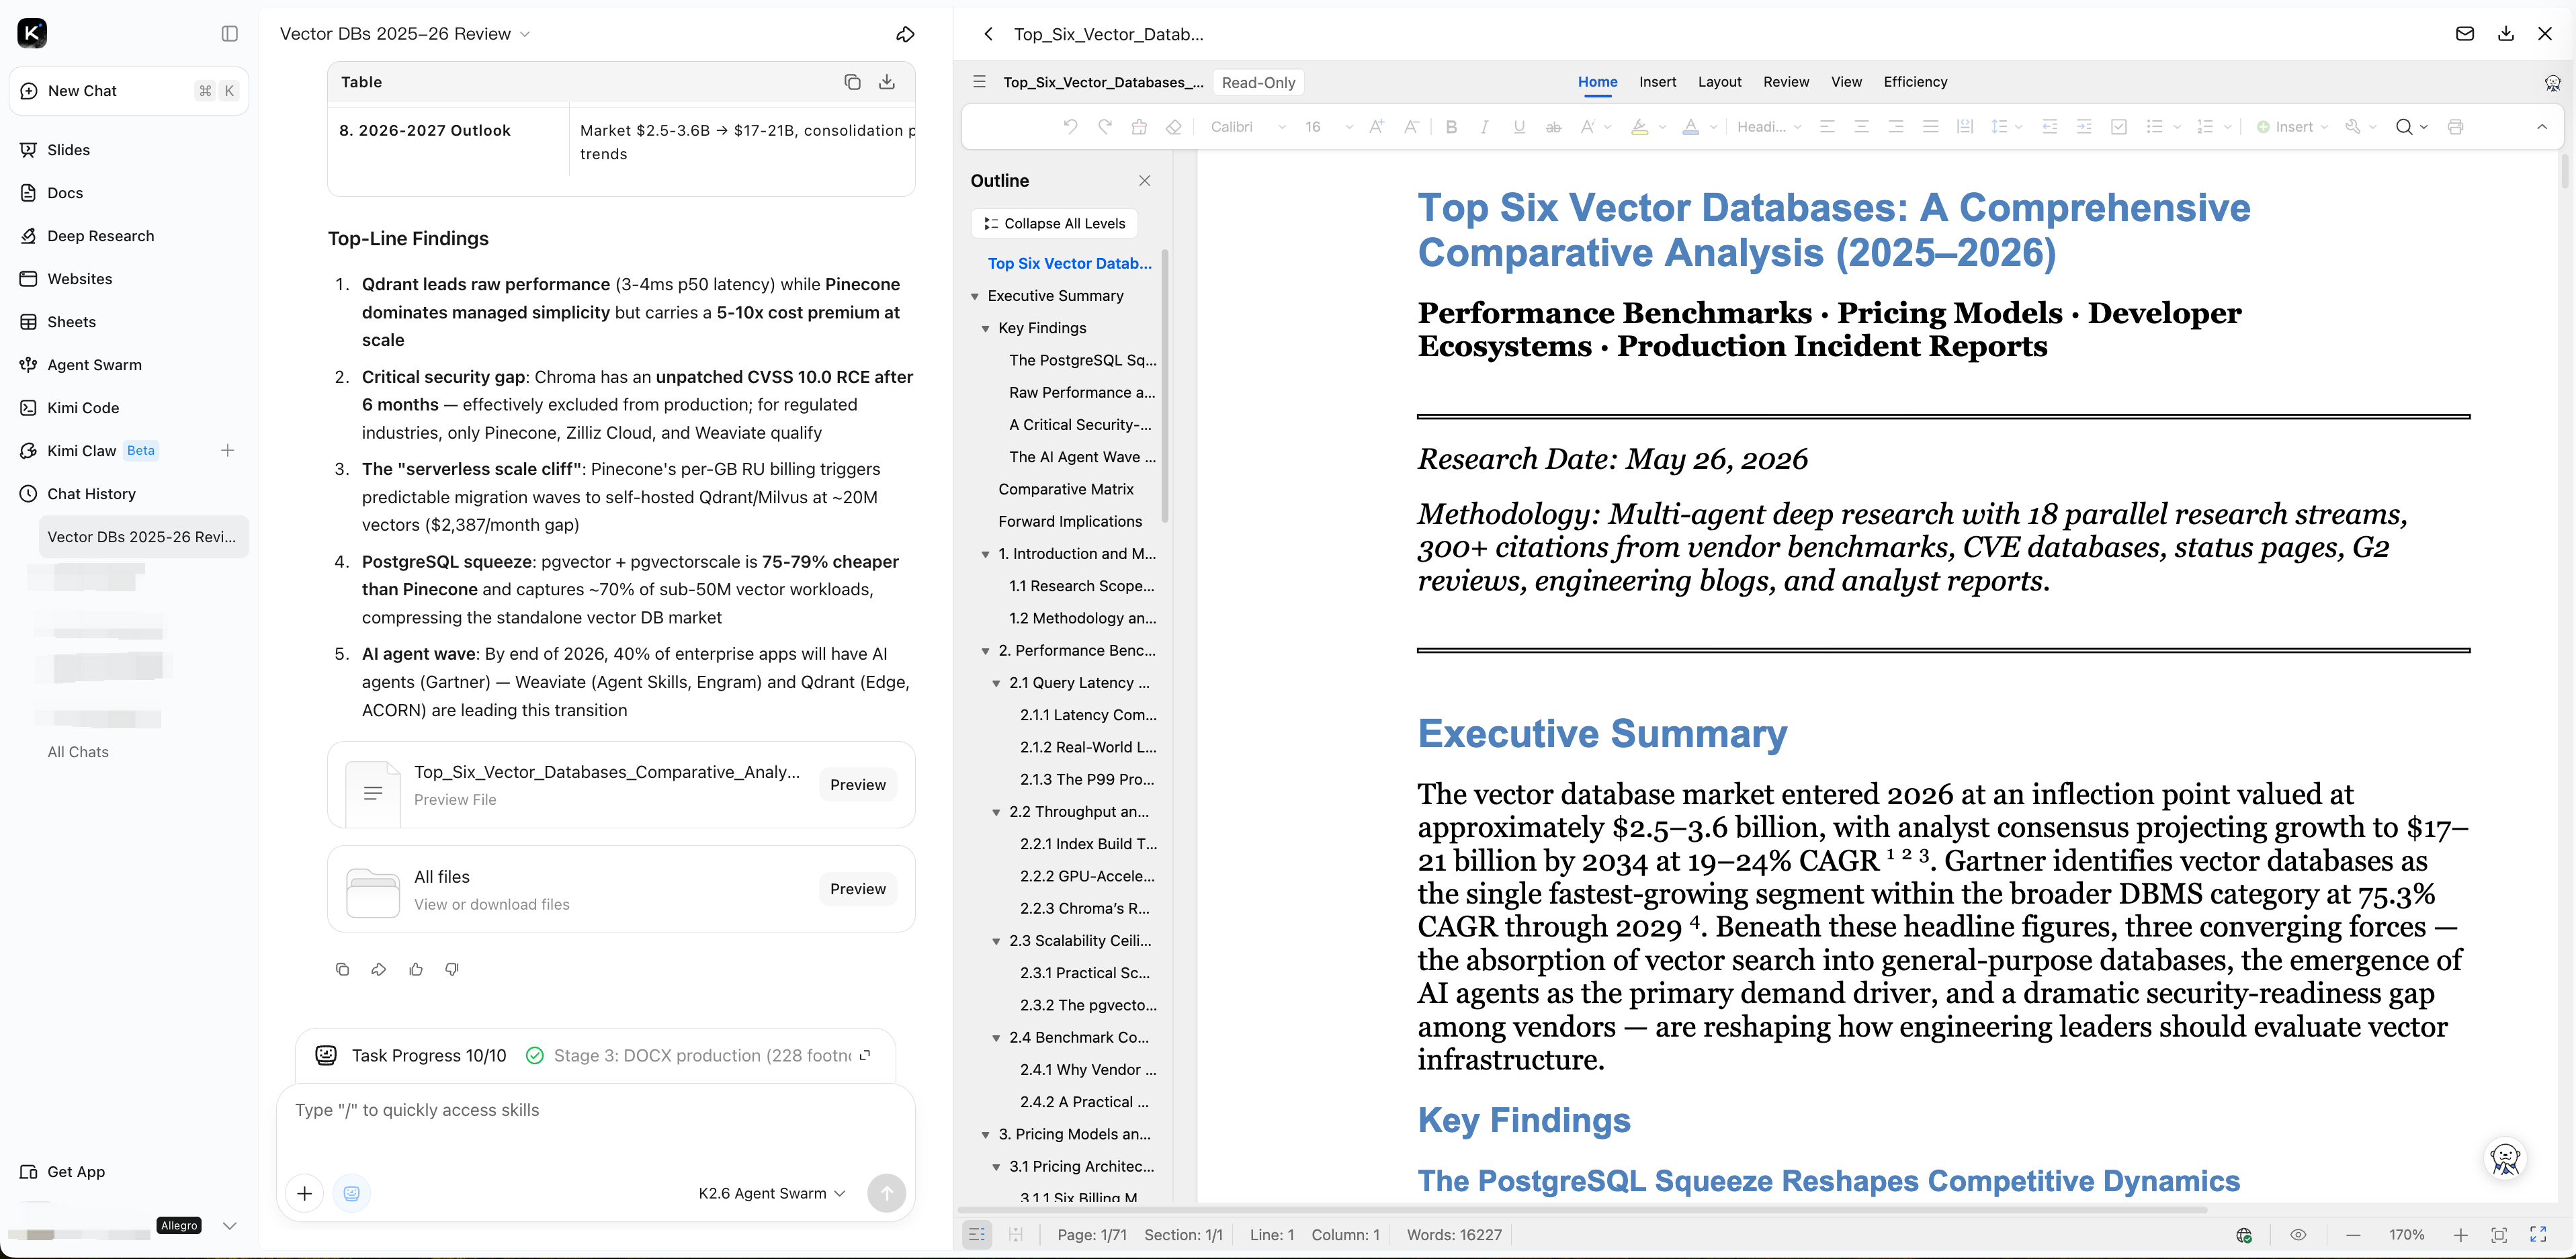Open the search magnifier tool
Viewport: 2576px width, 1259px height.
[x=2404, y=127]
